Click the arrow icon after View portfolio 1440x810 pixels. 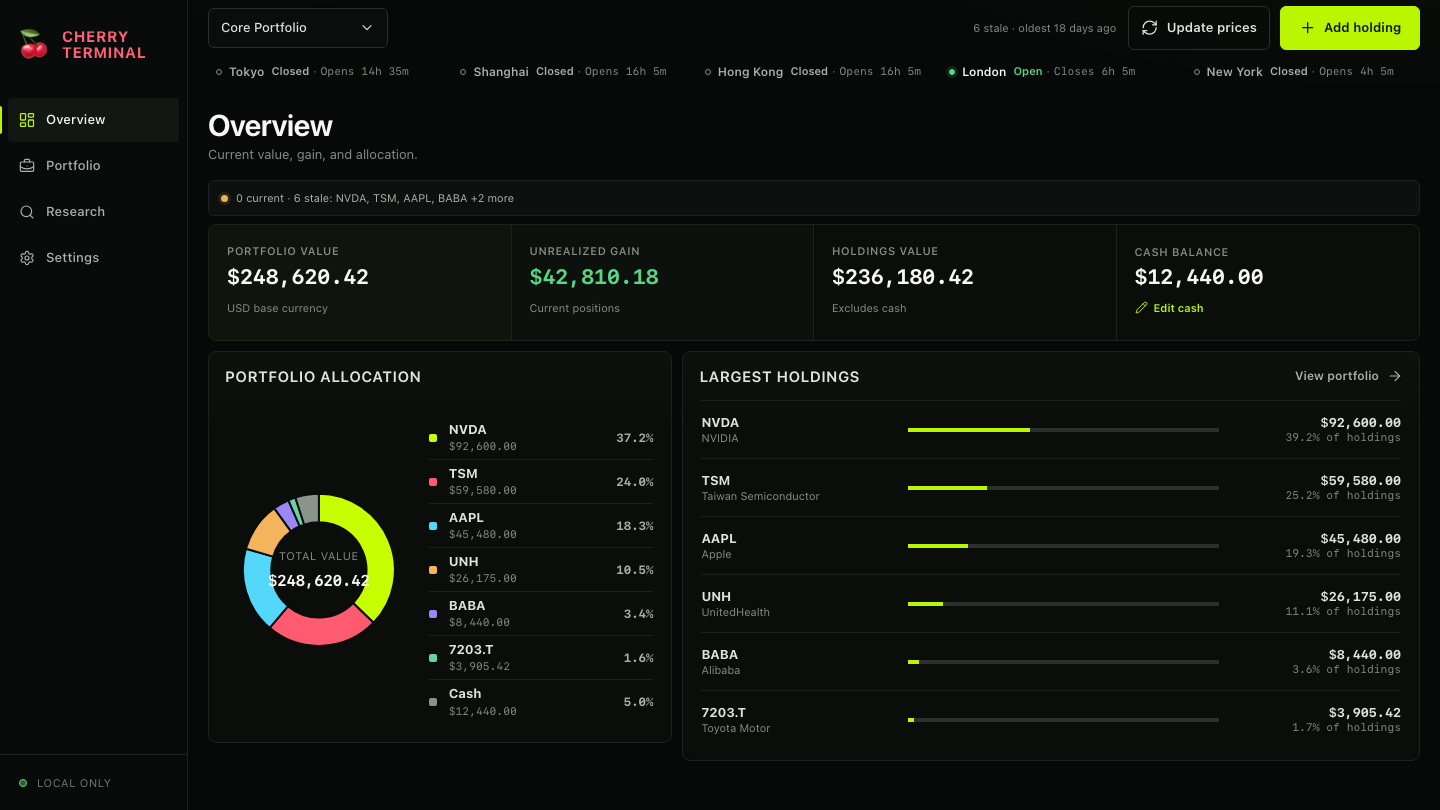point(1395,376)
